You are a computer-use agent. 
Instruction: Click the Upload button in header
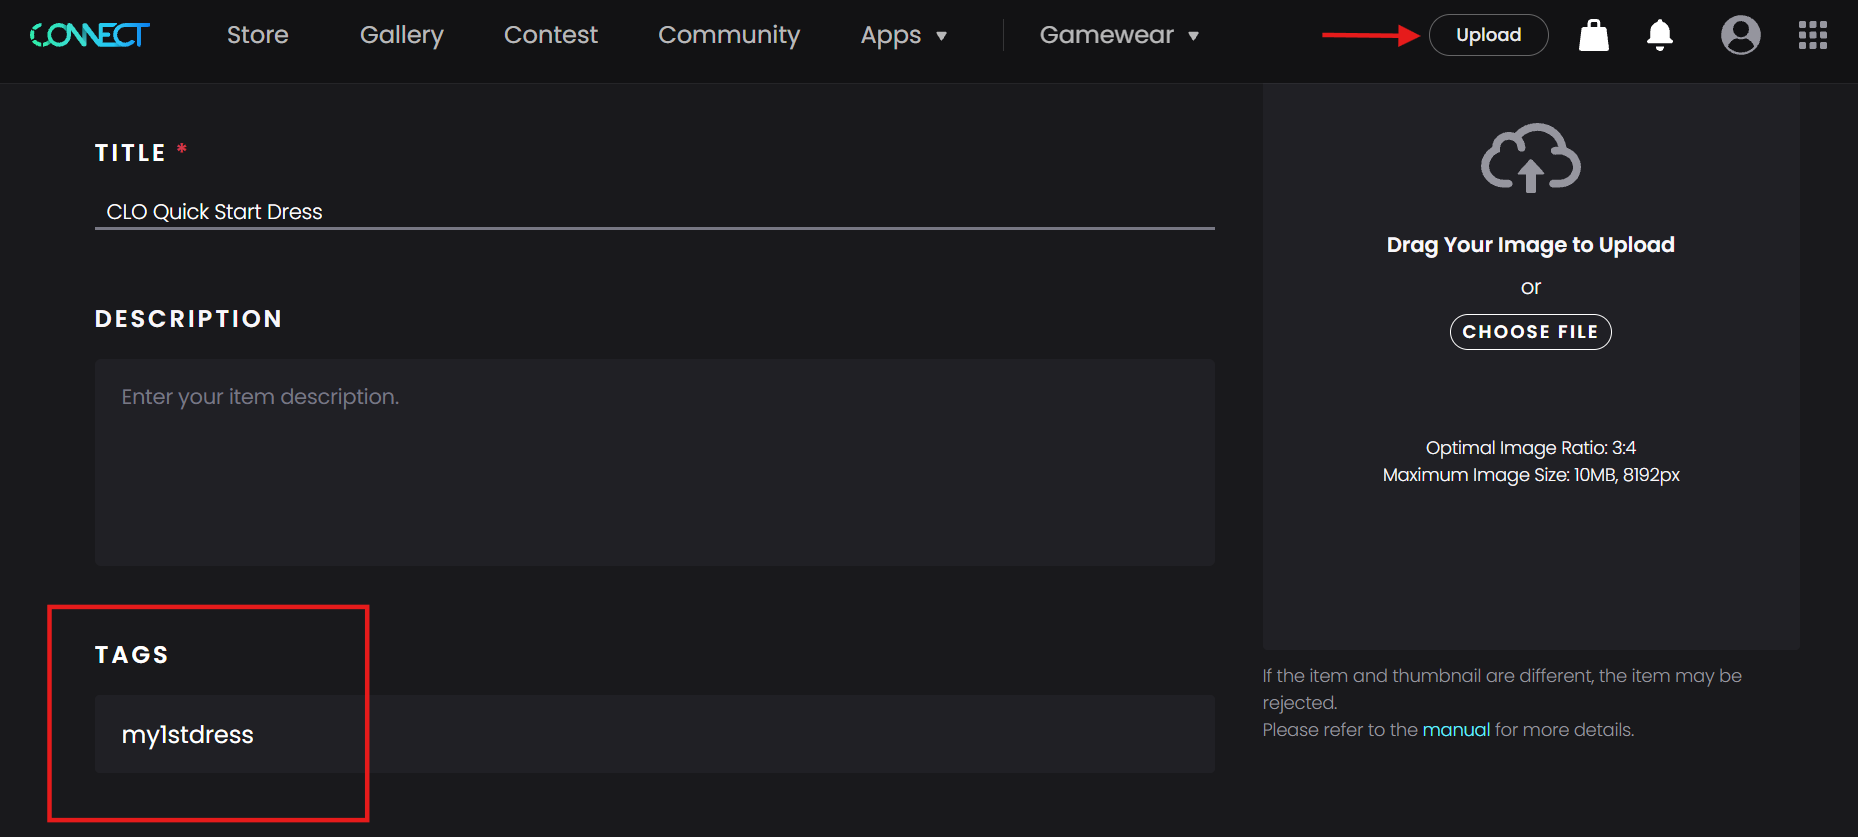pyautogui.click(x=1488, y=35)
